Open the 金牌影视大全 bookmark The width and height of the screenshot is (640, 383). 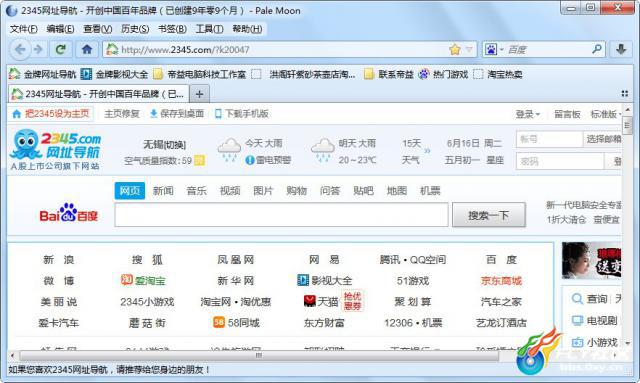point(115,74)
